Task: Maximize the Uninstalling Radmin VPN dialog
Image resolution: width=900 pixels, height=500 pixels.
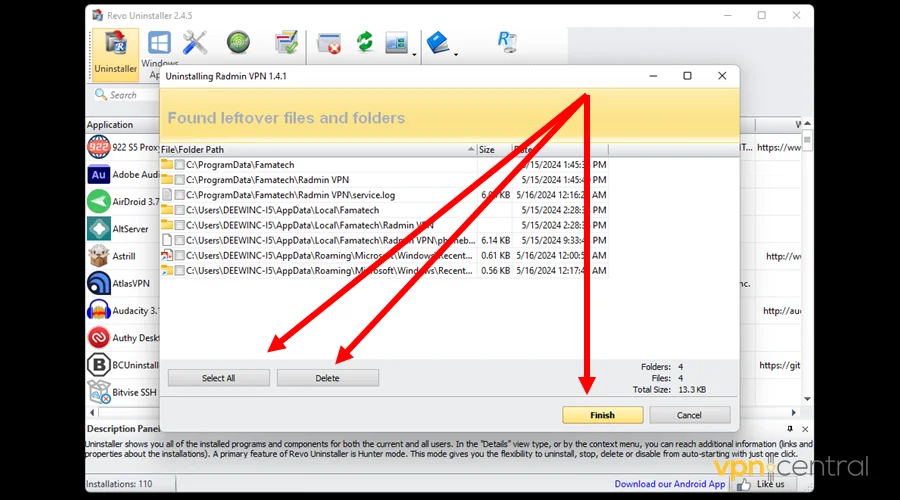Action: (x=687, y=76)
